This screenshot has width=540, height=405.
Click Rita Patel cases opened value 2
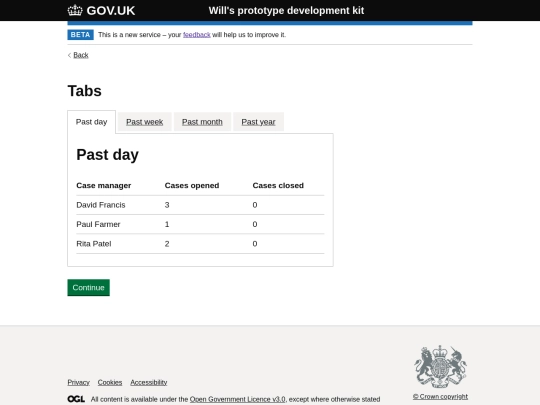[167, 244]
